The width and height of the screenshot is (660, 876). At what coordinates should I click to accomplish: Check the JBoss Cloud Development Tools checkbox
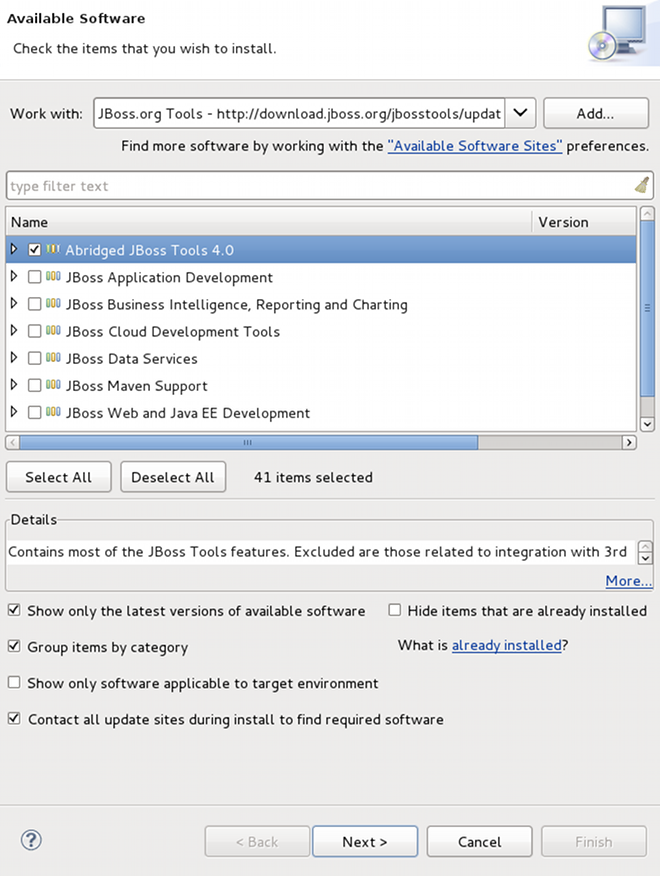click(x=35, y=331)
